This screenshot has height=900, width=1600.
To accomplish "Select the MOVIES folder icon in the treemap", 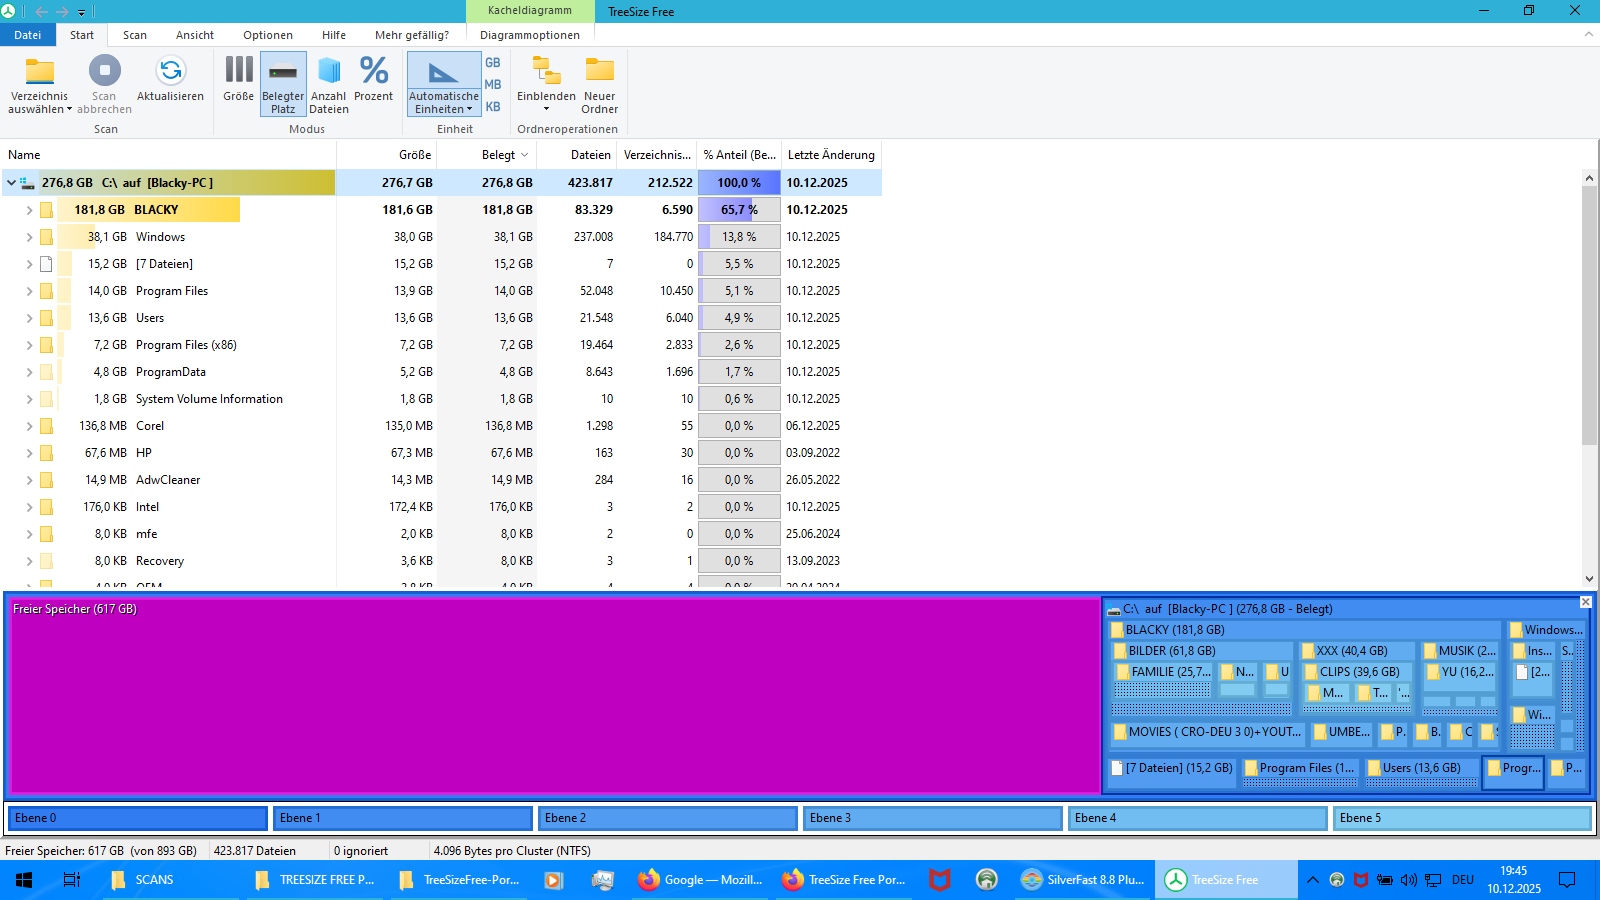I will (x=1120, y=732).
